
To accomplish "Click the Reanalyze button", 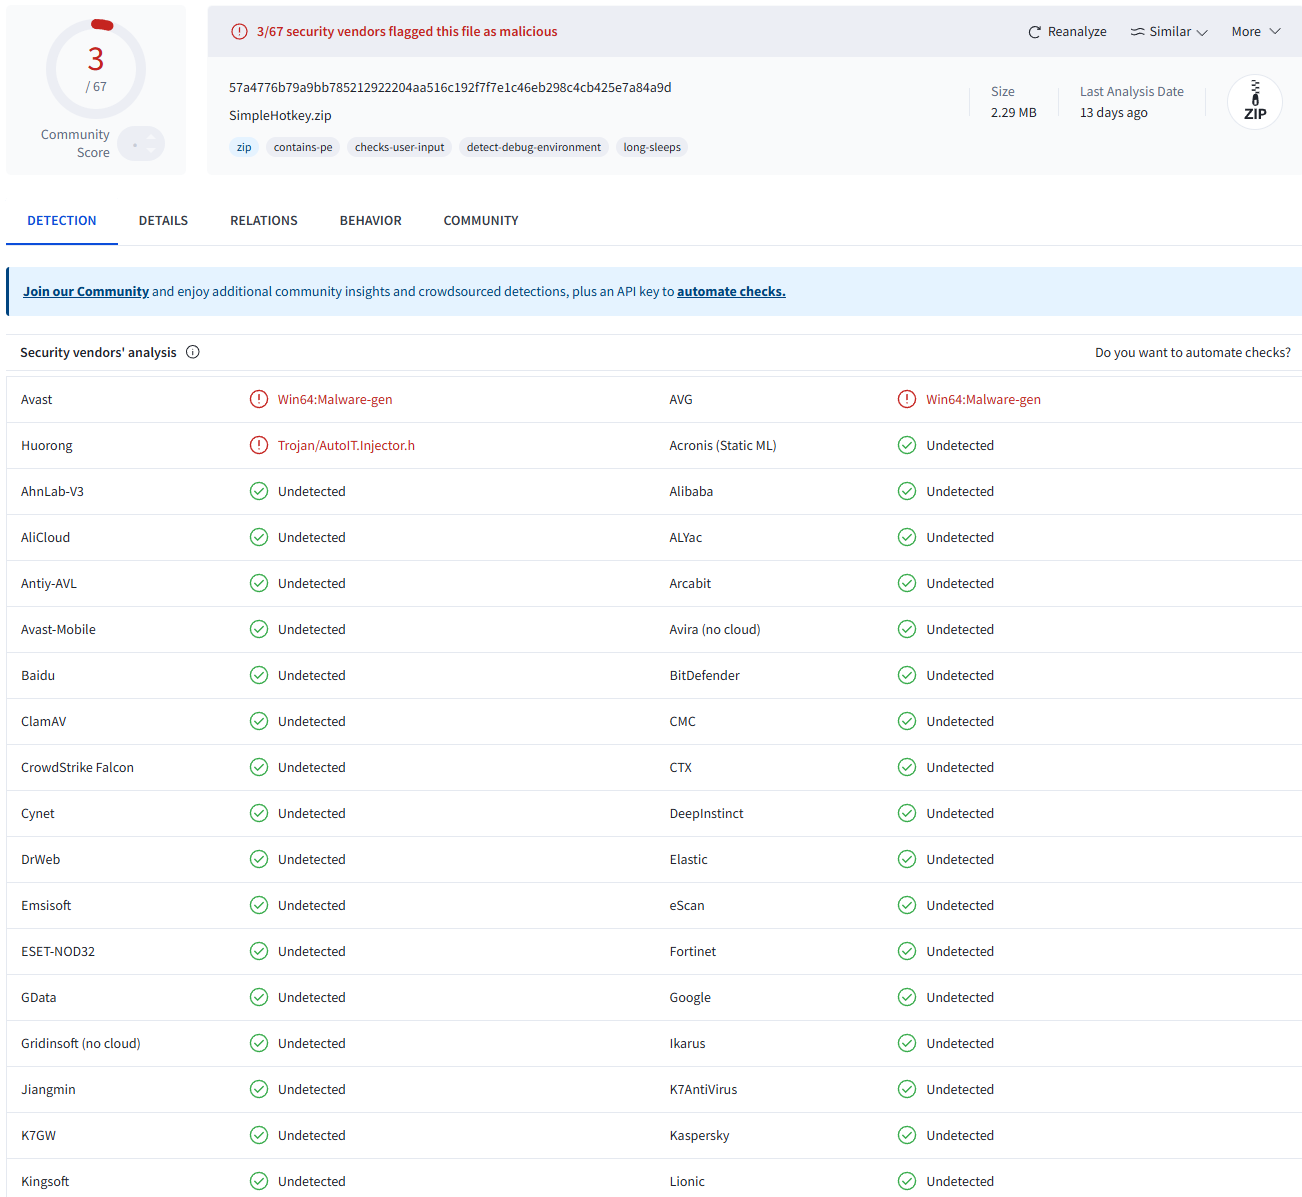I will pos(1067,32).
